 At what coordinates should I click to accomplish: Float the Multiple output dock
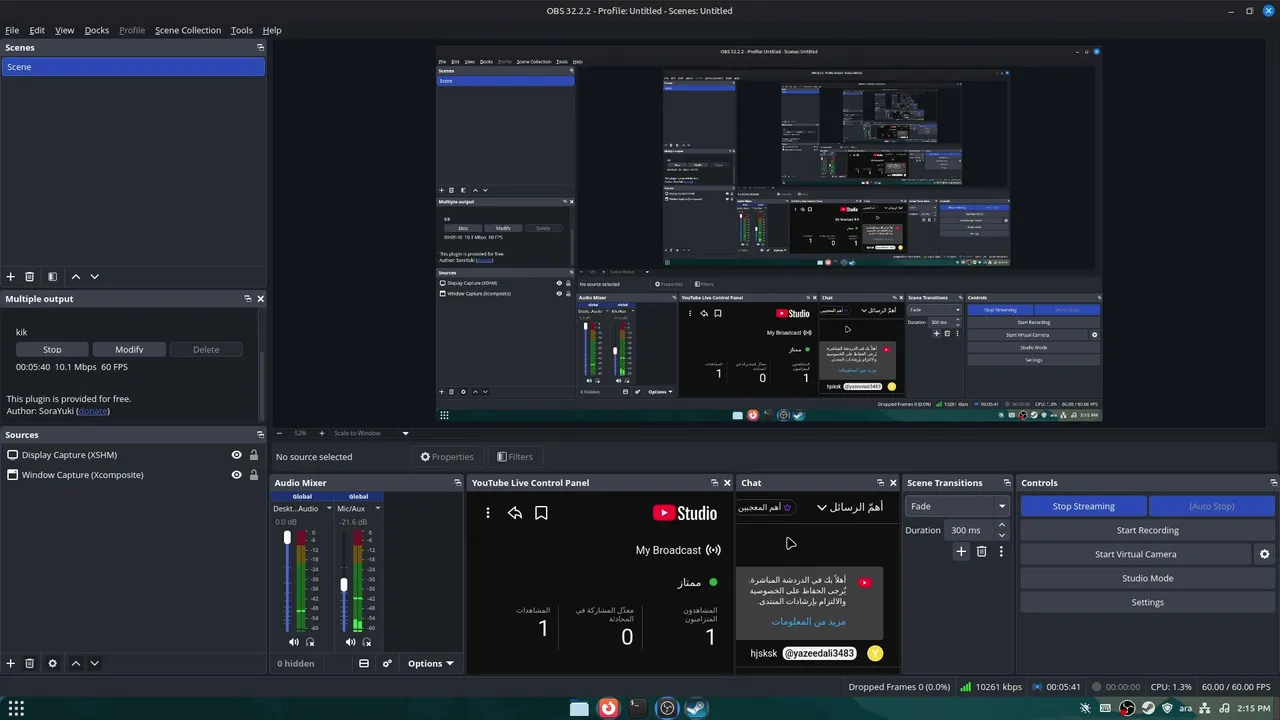[x=248, y=299]
